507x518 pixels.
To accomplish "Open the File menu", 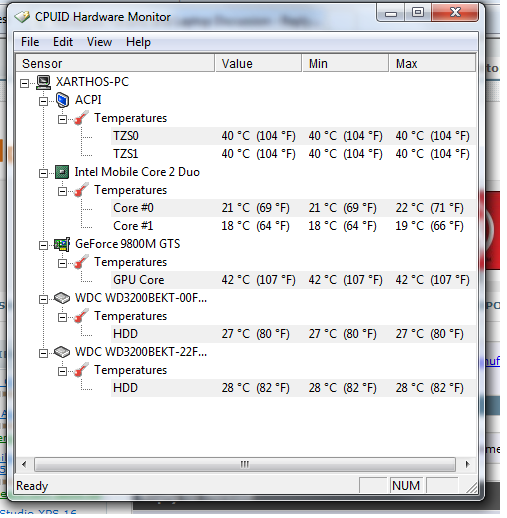I will coord(30,42).
